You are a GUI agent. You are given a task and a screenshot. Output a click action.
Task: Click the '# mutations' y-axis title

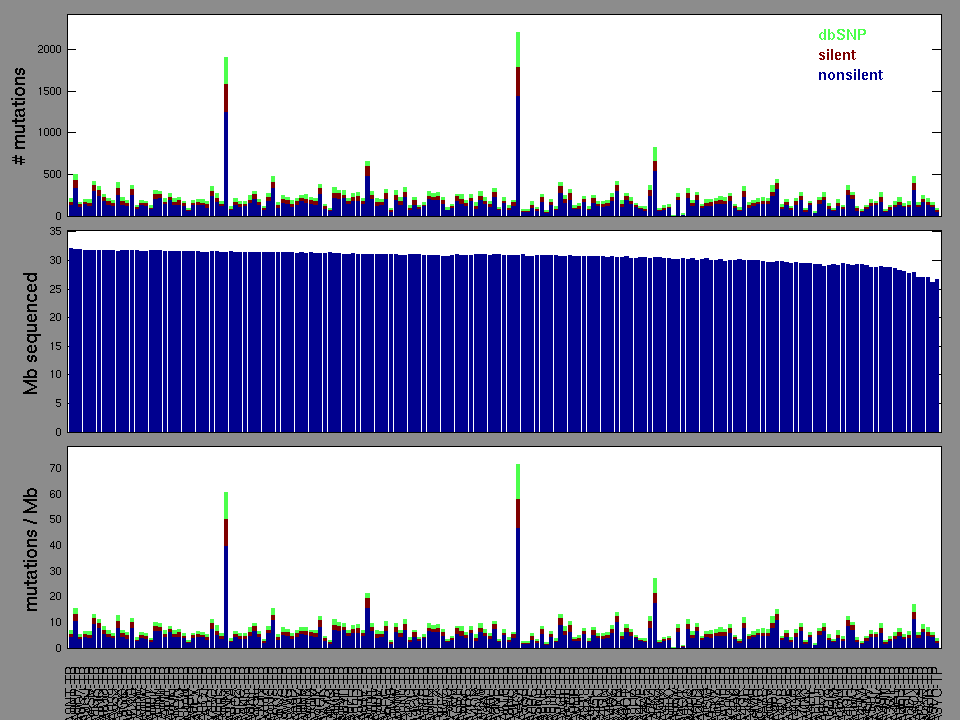[x=19, y=117]
